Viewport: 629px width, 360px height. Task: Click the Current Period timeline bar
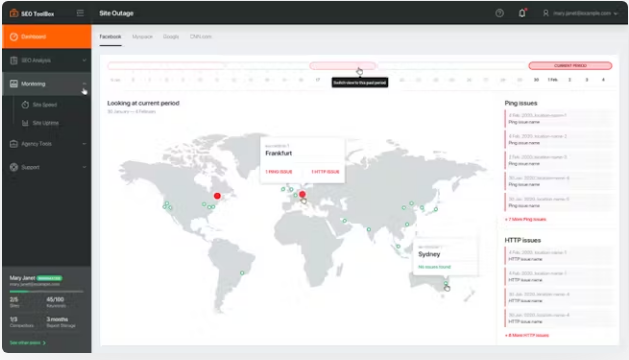pos(570,65)
